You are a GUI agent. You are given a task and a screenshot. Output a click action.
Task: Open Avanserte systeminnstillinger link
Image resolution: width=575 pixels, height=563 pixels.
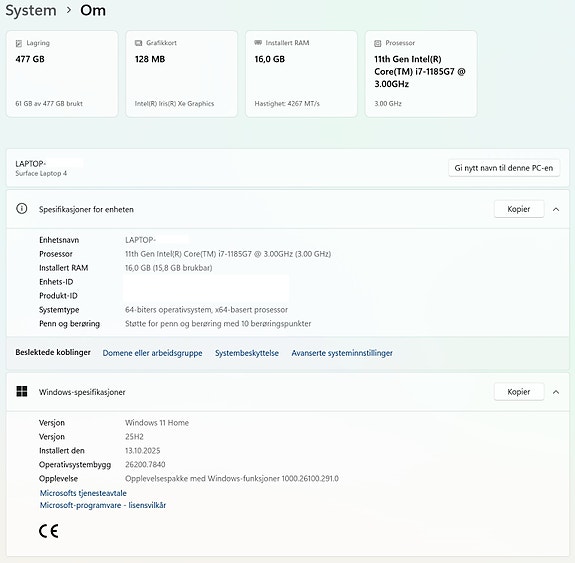pyautogui.click(x=342, y=353)
